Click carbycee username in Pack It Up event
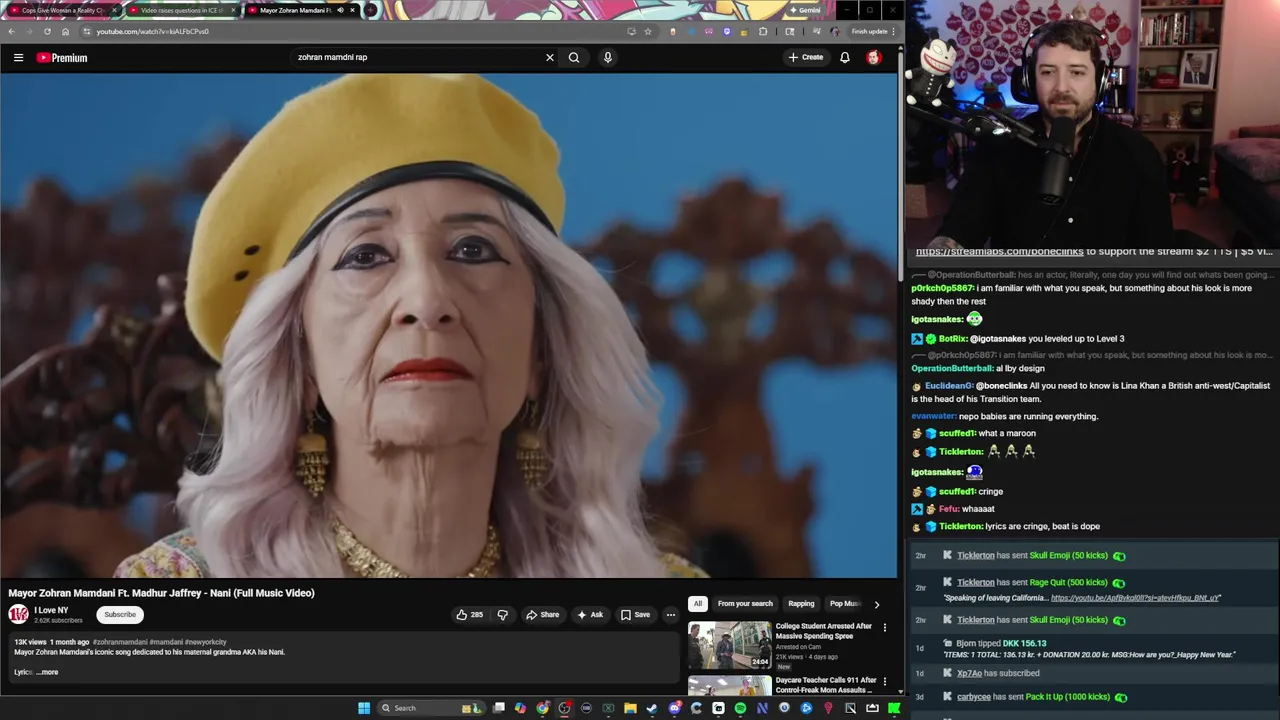Image resolution: width=1280 pixels, height=720 pixels. pyautogui.click(x=974, y=697)
